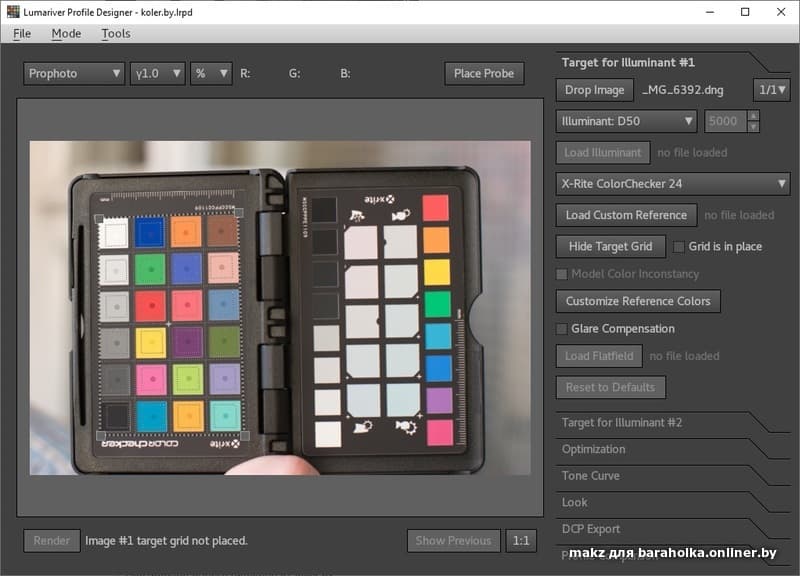Screen dimensions: 800x576
Task: Click the Render button
Action: (52, 541)
